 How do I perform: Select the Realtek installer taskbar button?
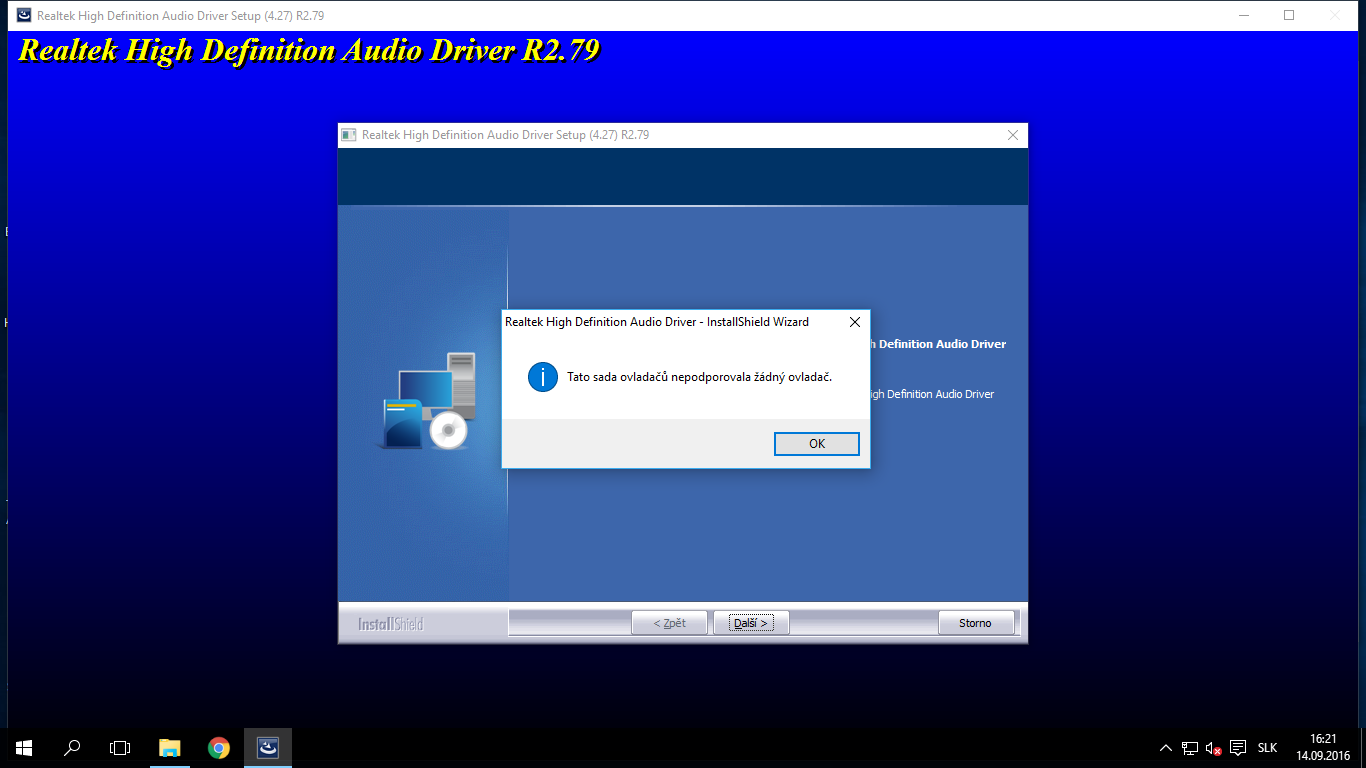pyautogui.click(x=268, y=747)
